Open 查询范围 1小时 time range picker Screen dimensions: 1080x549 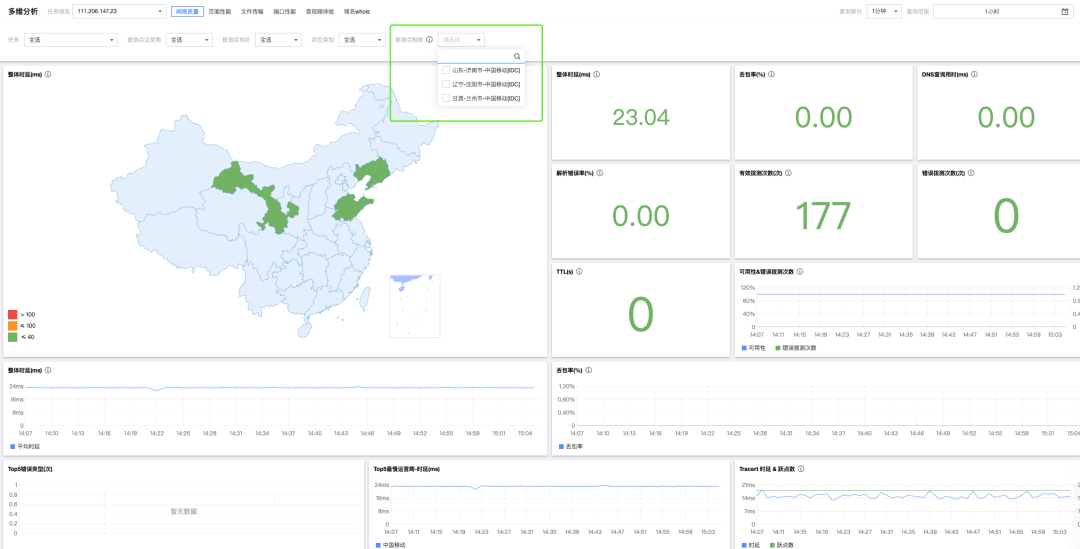click(1002, 11)
